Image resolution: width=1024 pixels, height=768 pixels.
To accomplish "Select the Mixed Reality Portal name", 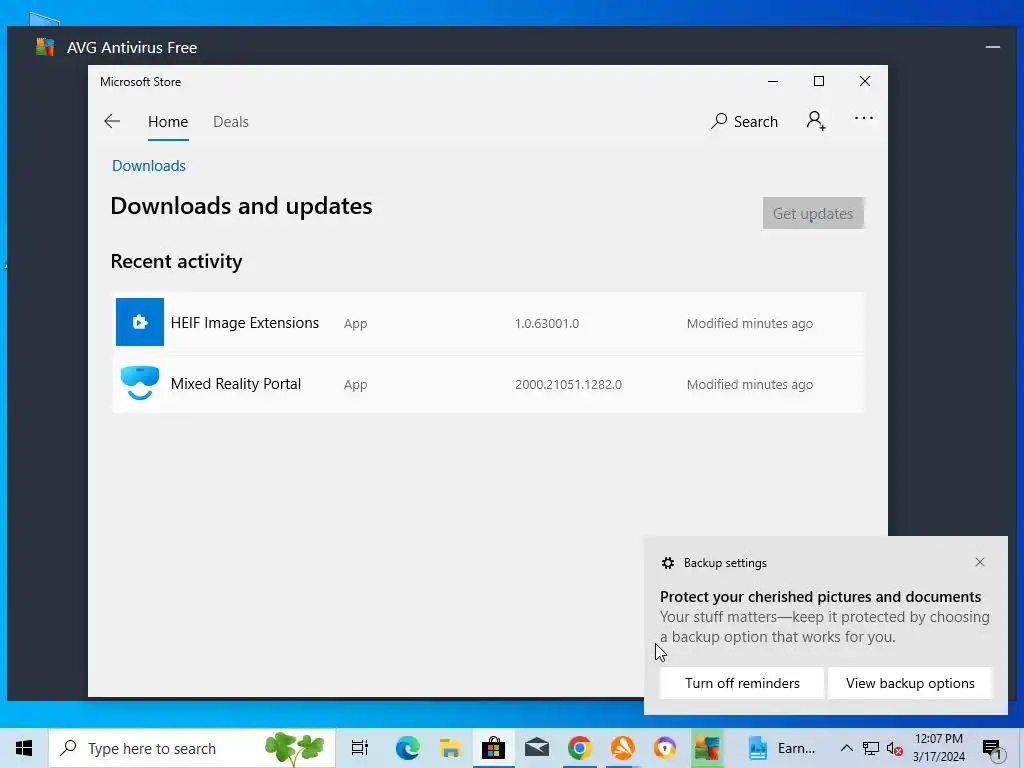I will (236, 384).
